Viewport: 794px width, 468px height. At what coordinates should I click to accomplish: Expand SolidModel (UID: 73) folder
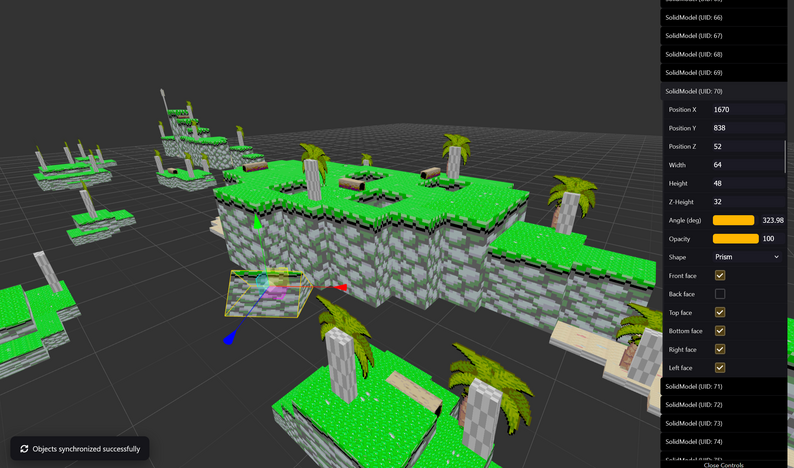pyautogui.click(x=724, y=423)
